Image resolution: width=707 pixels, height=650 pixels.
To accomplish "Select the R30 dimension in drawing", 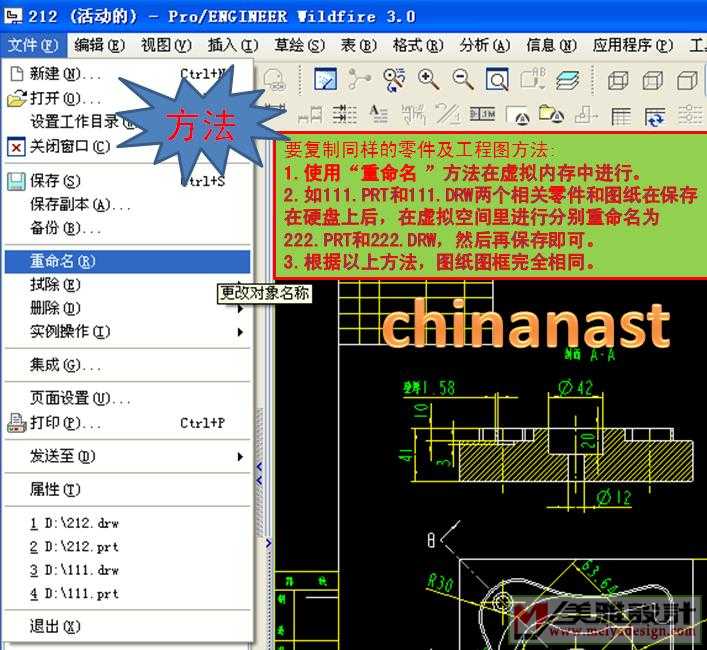I will 440,583.
